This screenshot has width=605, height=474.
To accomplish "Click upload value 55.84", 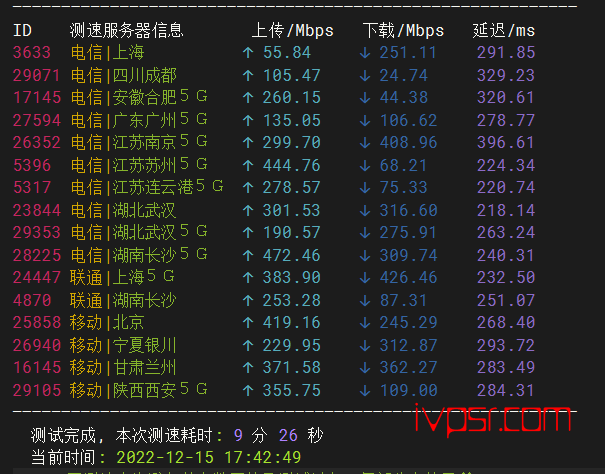I will point(287,52).
